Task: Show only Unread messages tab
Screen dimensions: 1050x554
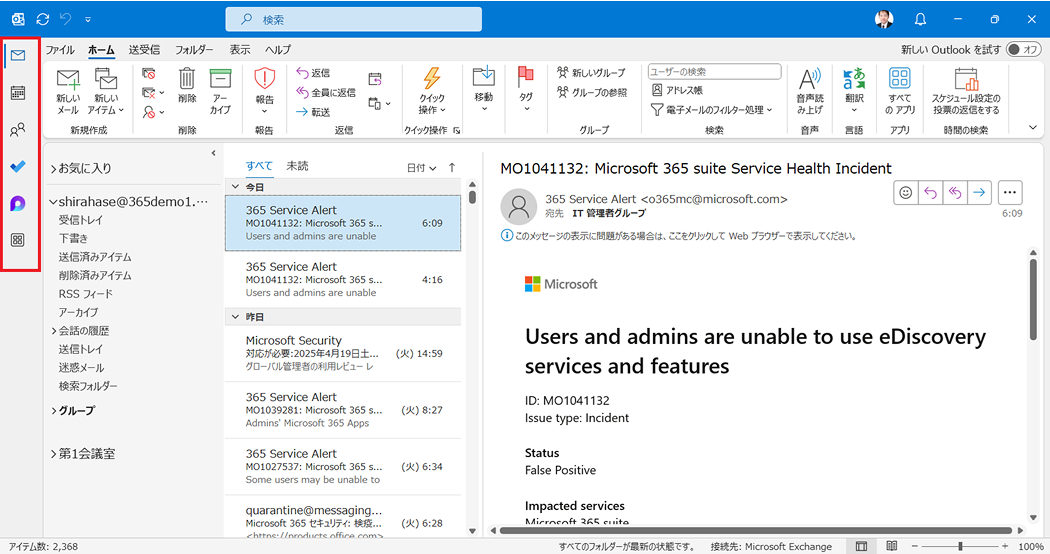Action: pyautogui.click(x=297, y=166)
